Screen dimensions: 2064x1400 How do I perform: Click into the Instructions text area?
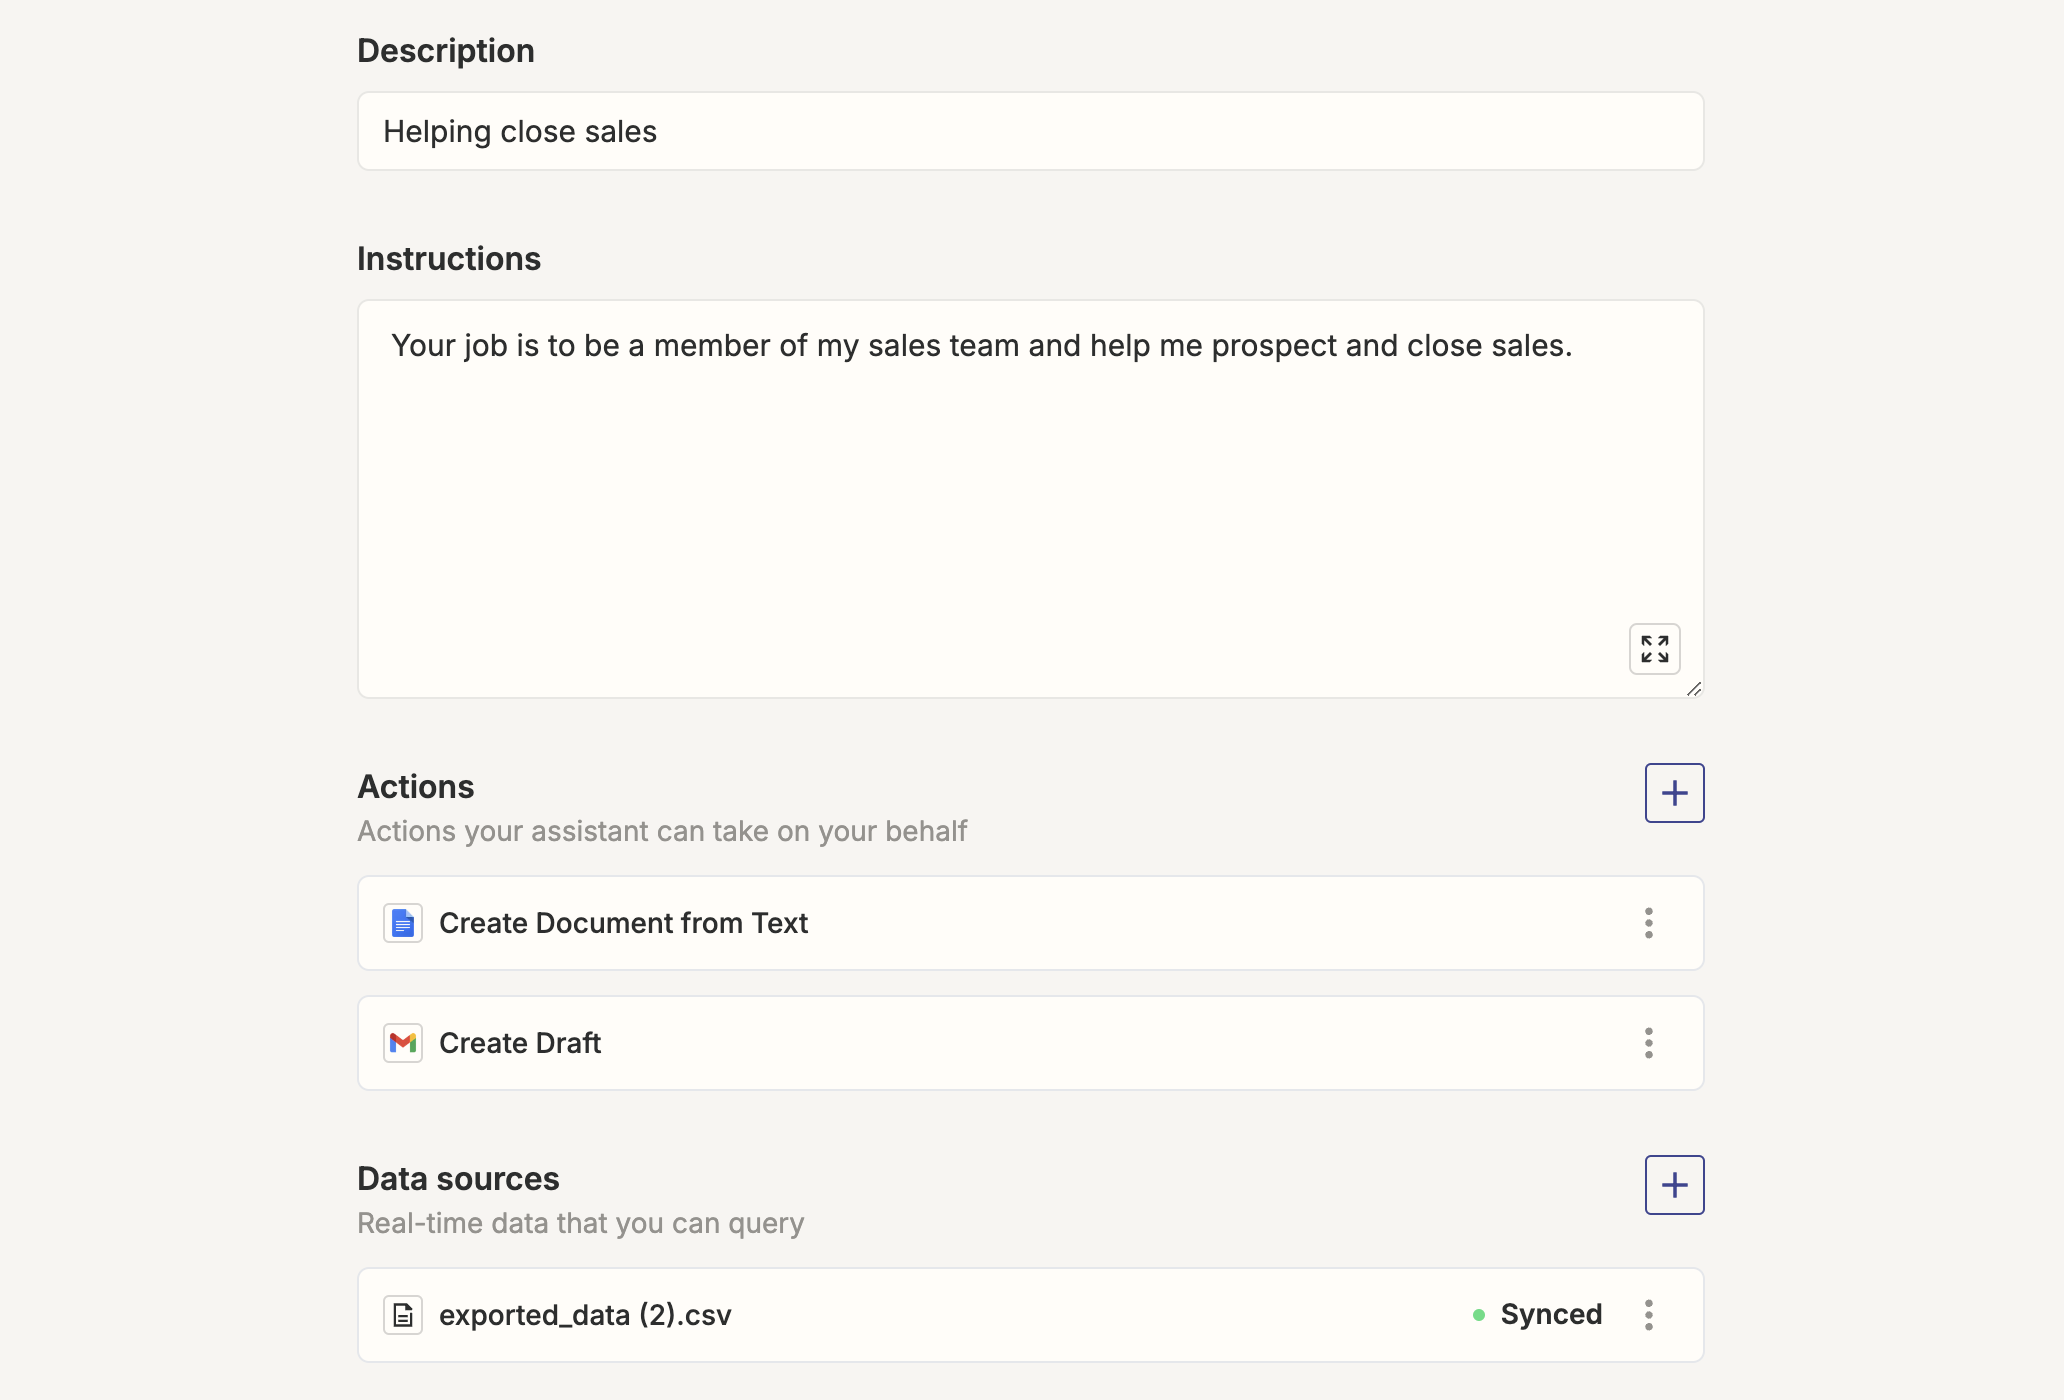pos(1030,499)
